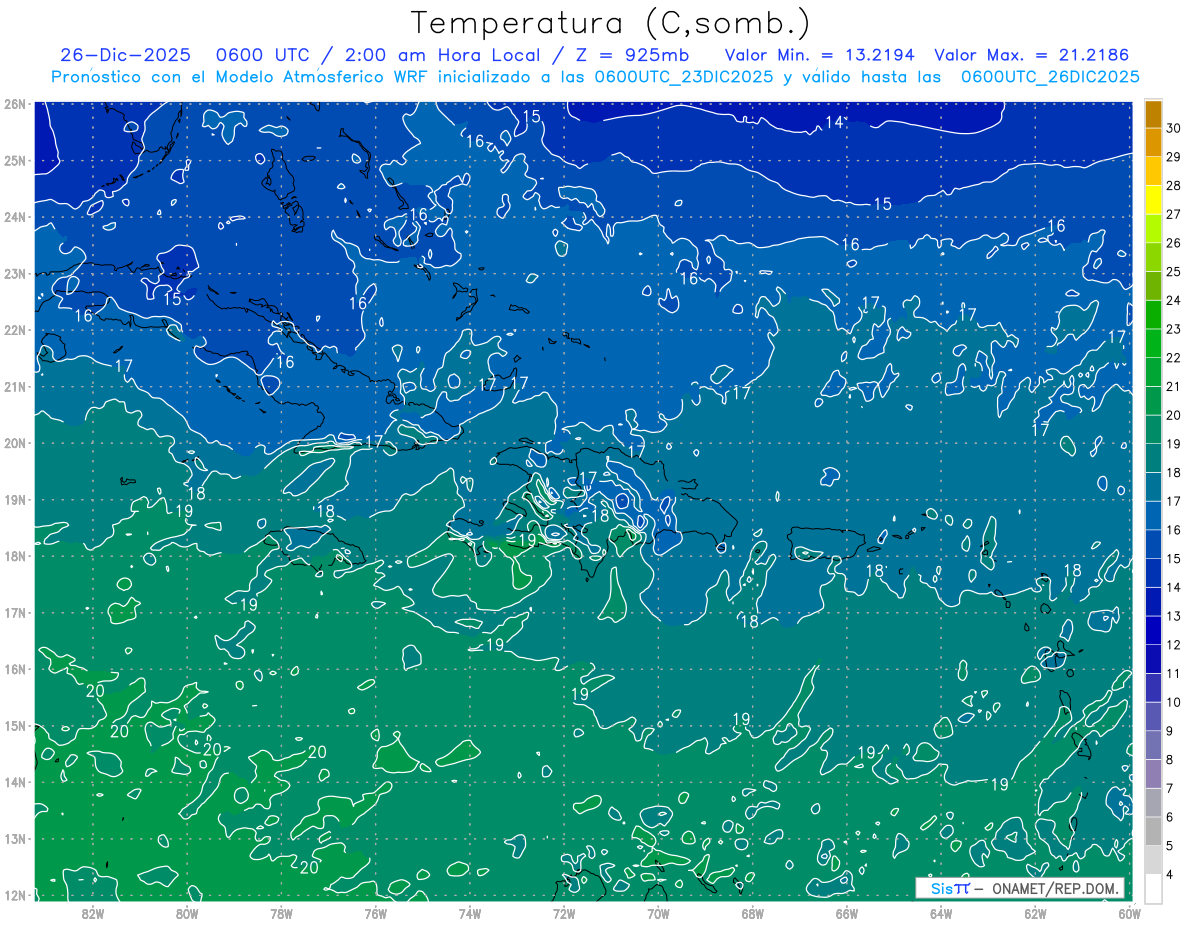Click the latitude axis label "24N"

pyautogui.click(x=14, y=217)
